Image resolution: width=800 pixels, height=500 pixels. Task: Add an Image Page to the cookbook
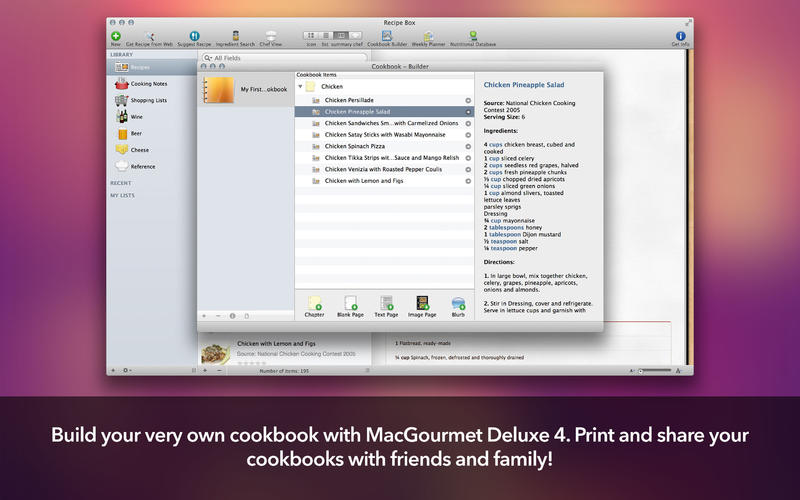pyautogui.click(x=422, y=306)
